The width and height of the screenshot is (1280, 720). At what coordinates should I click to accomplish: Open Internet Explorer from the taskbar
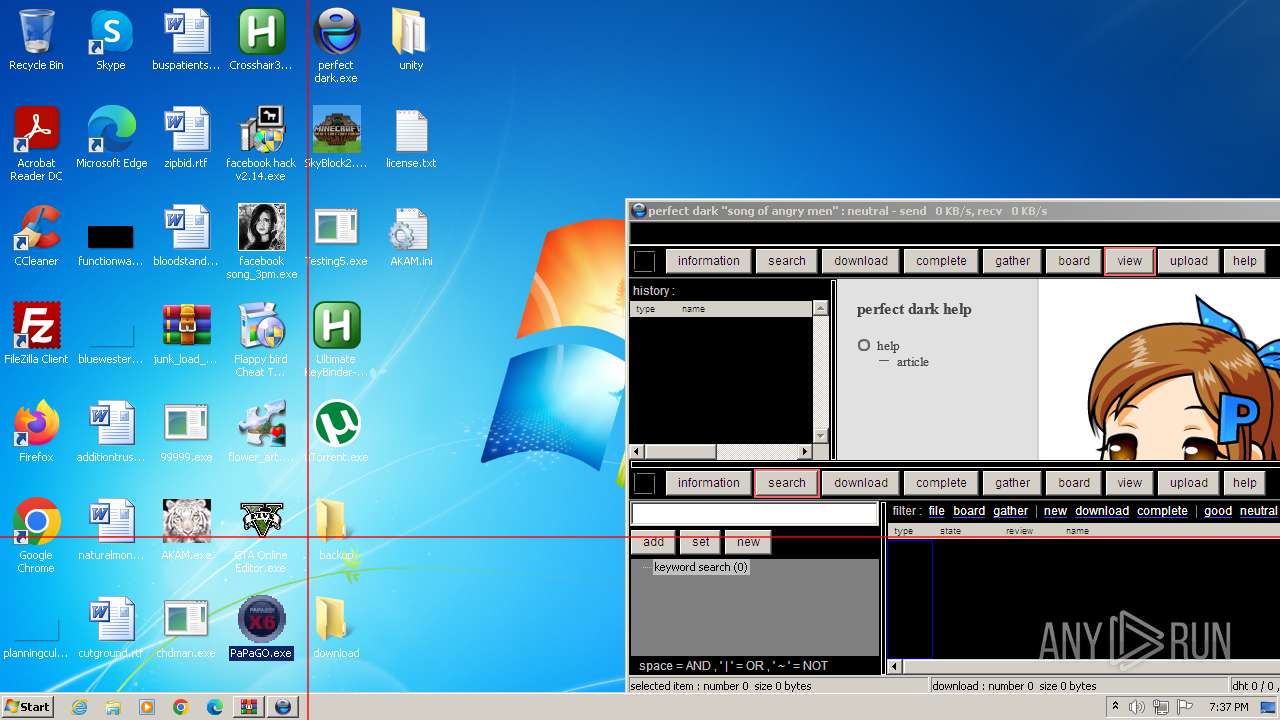pos(79,707)
